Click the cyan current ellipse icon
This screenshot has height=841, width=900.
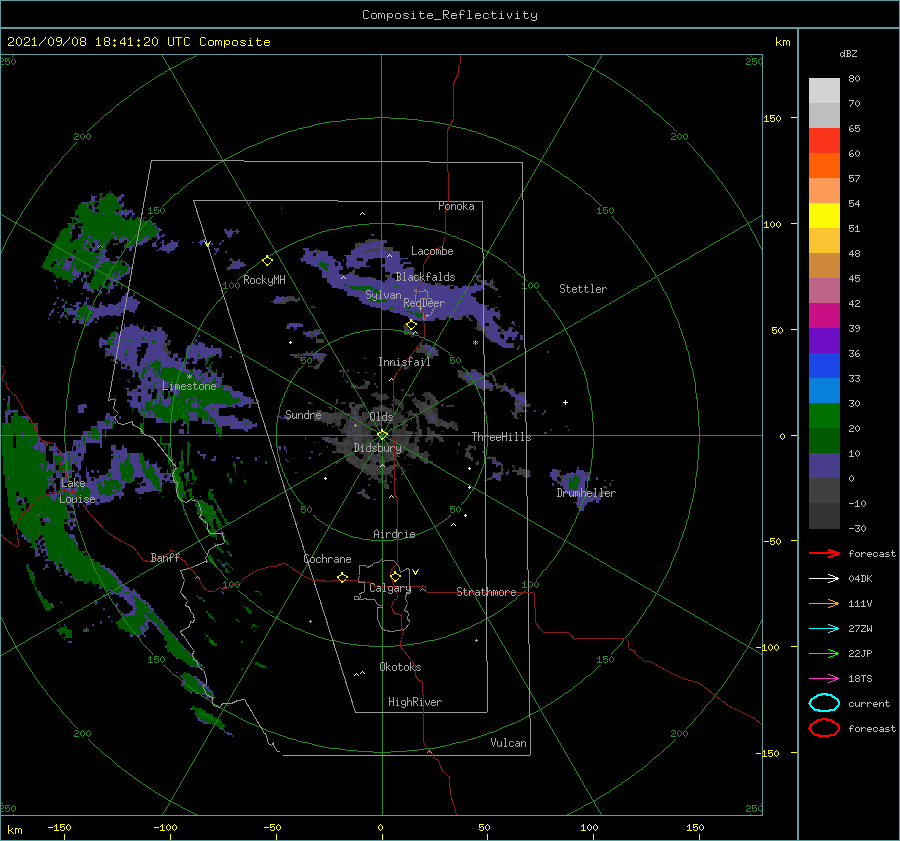[824, 703]
